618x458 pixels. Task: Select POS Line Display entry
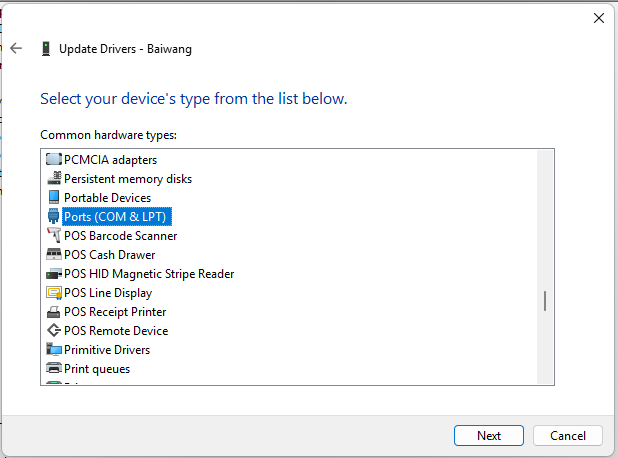click(x=108, y=293)
